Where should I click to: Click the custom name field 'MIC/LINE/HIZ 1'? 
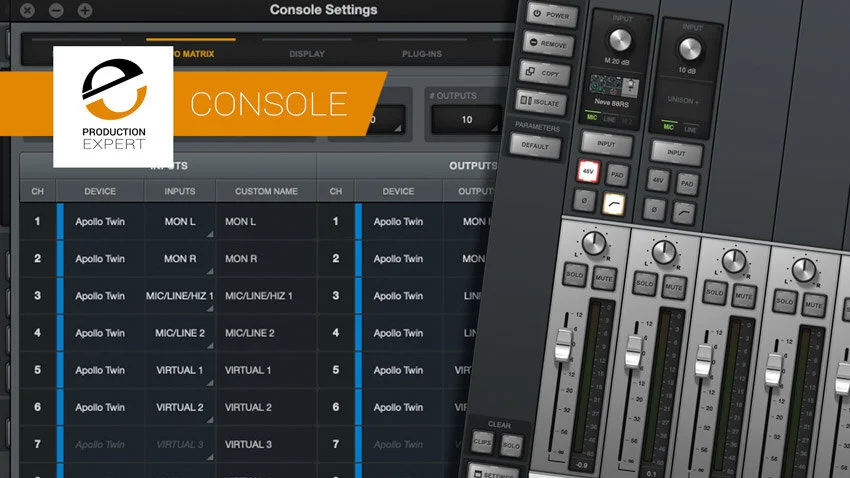[266, 296]
